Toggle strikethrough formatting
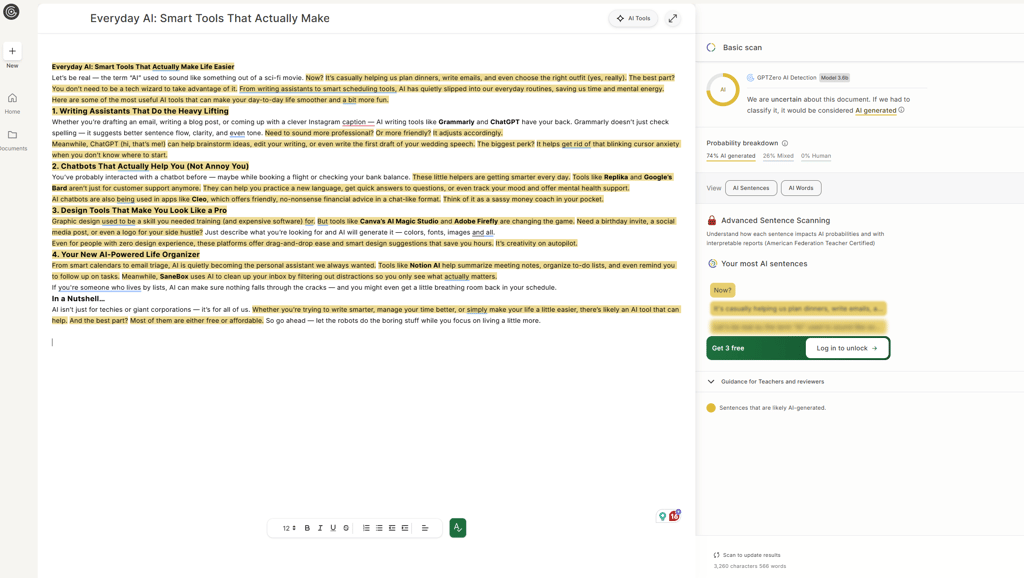Viewport: 1024px width, 578px height. [x=346, y=528]
